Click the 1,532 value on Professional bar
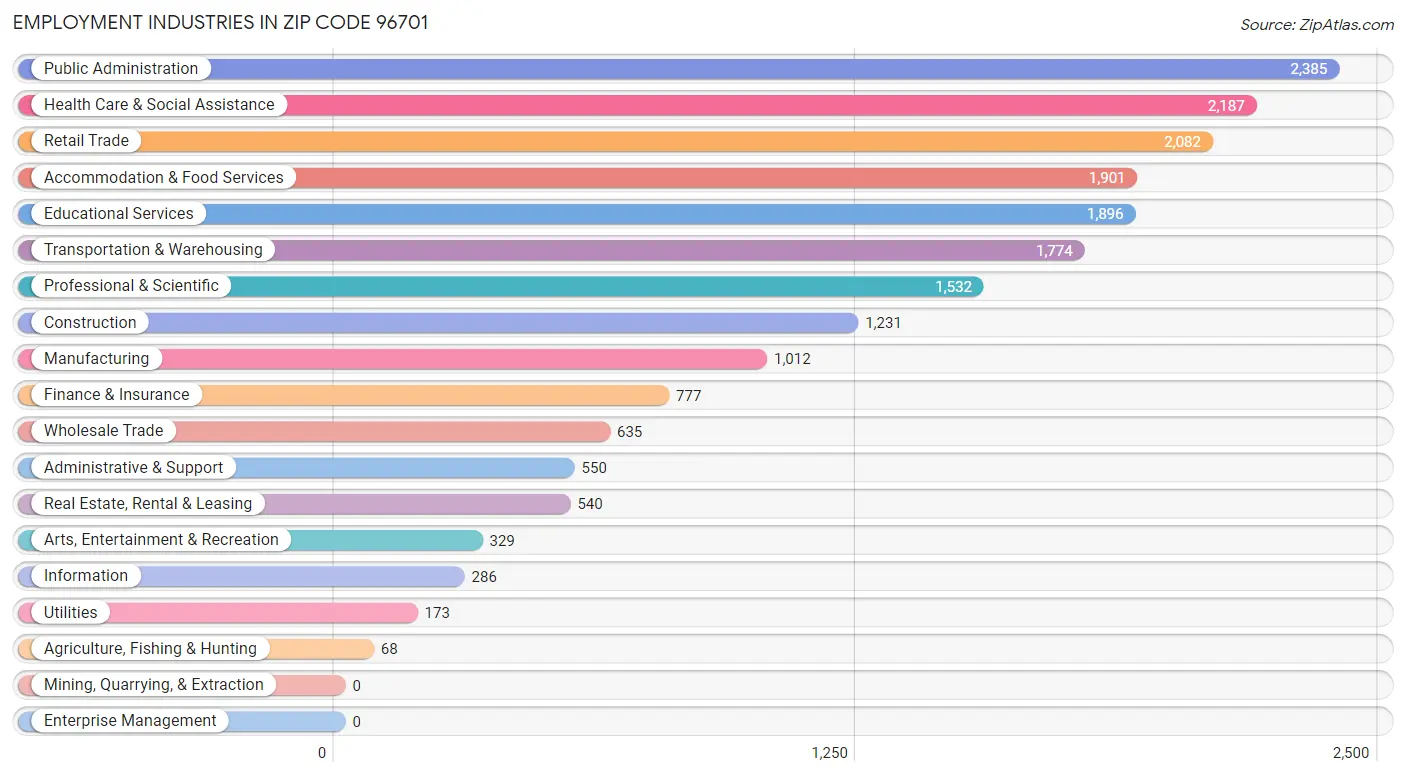This screenshot has height=776, width=1406. [x=953, y=287]
